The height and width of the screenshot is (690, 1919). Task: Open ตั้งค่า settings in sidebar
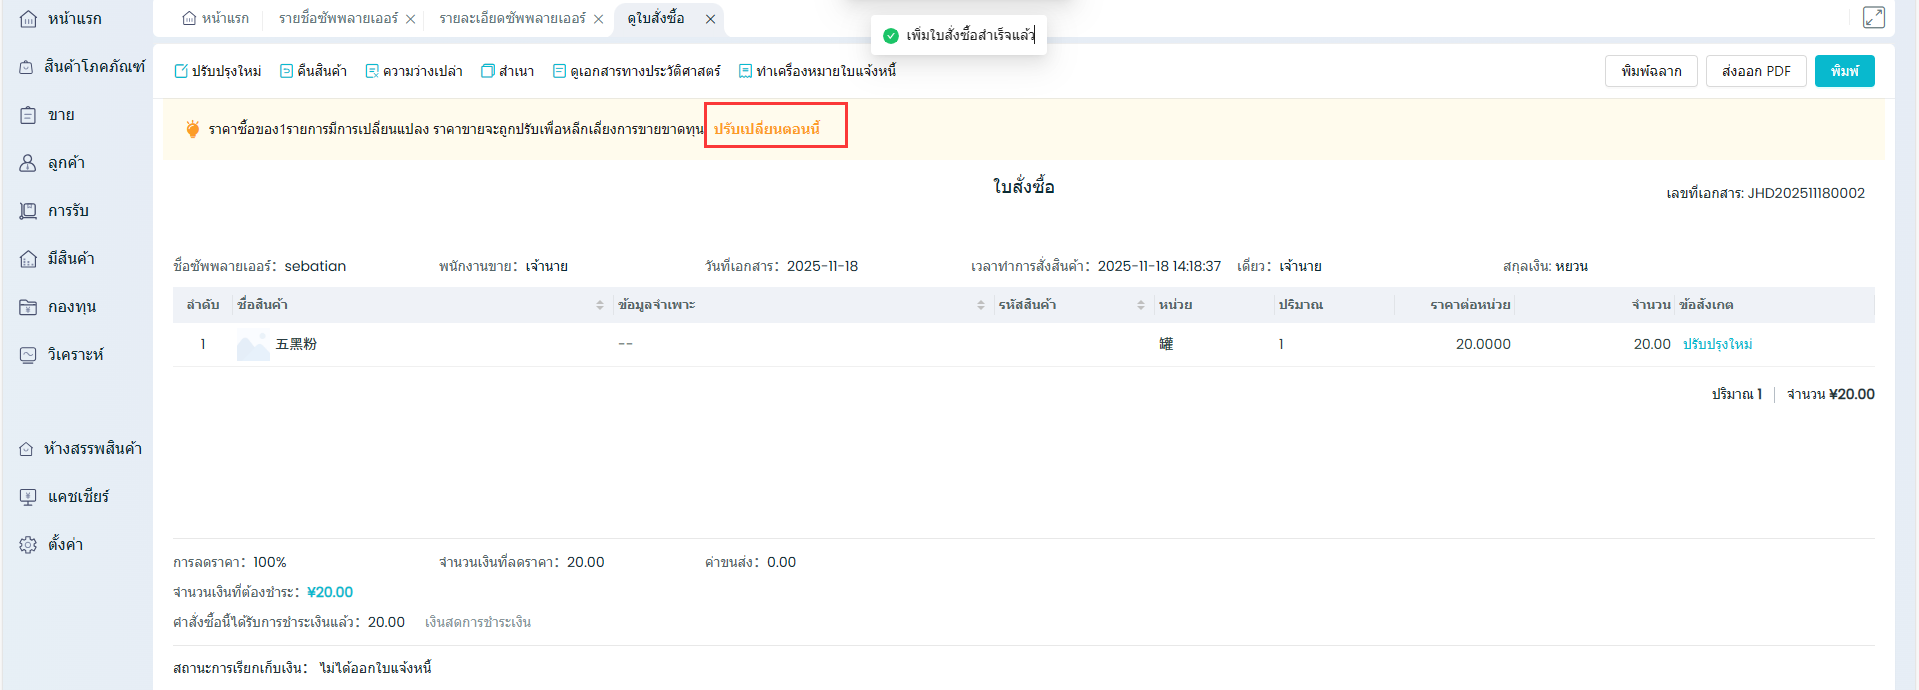(65, 545)
